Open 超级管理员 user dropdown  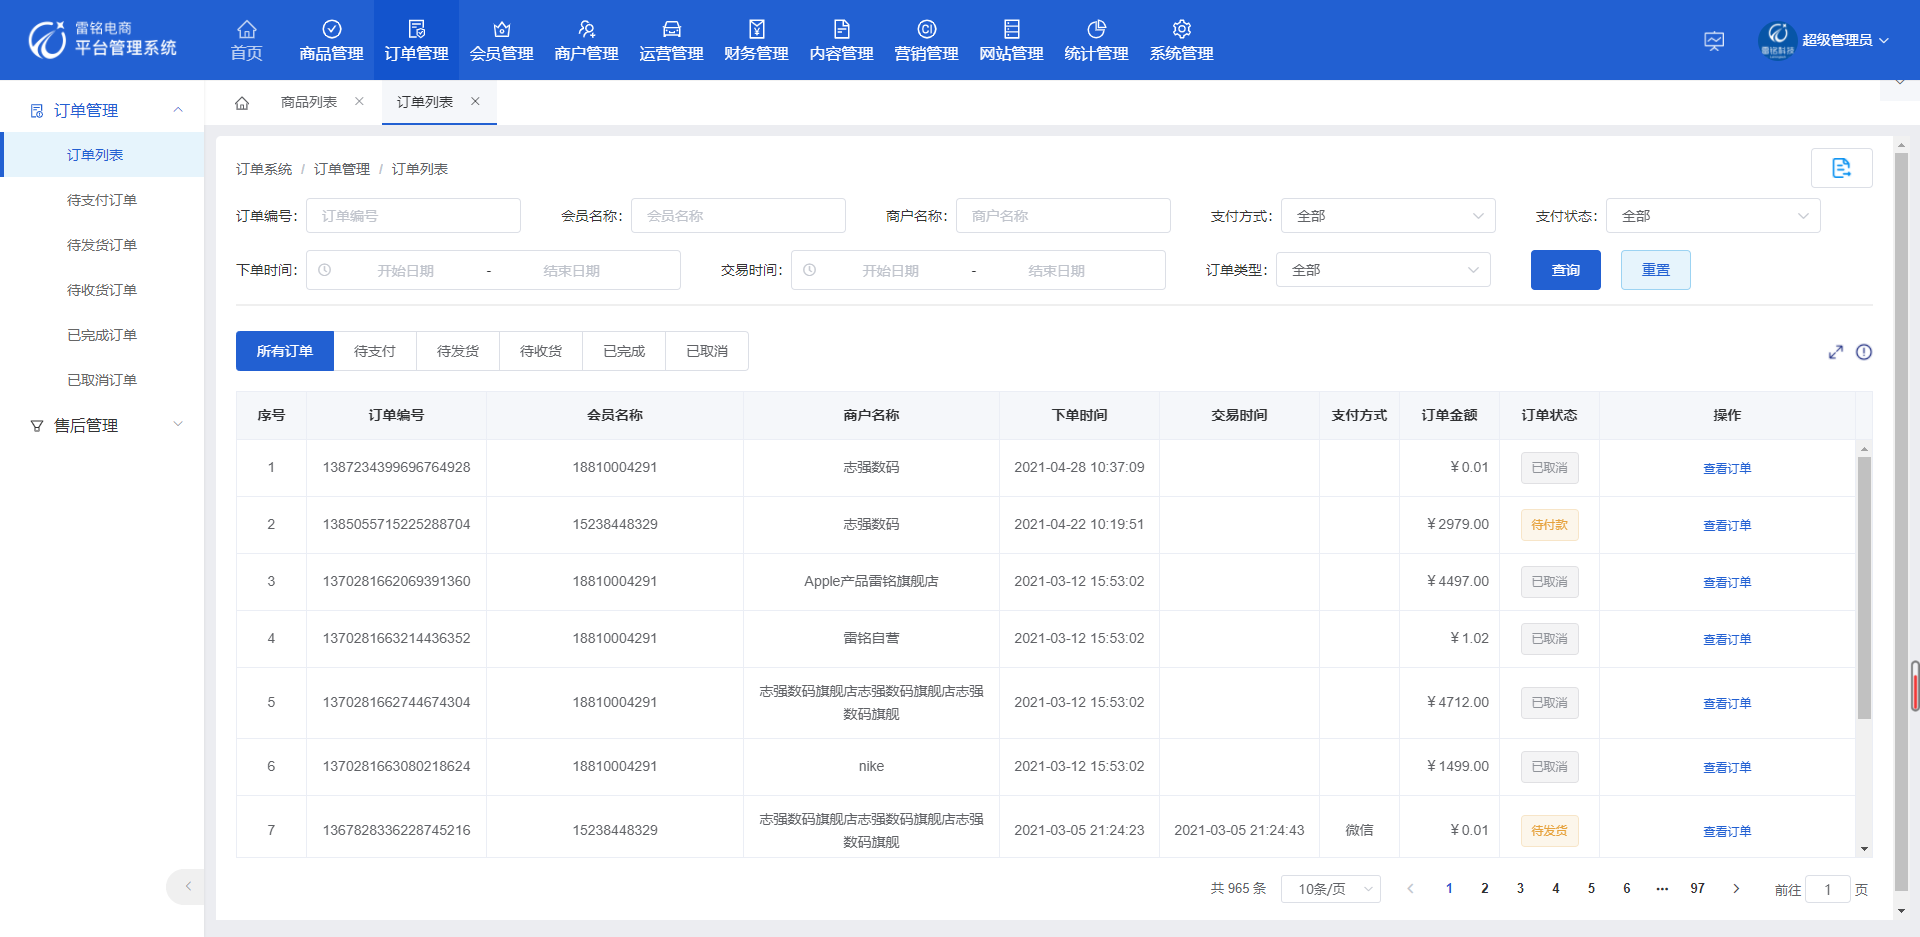(1826, 41)
